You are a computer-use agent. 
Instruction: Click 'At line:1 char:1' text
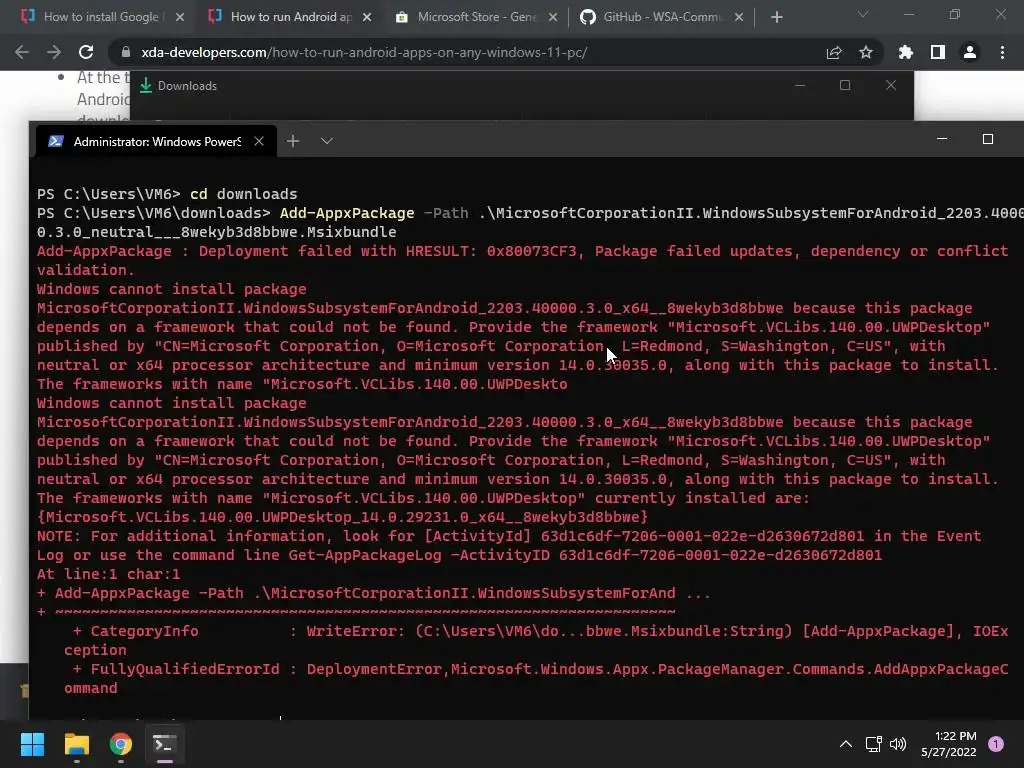point(108,574)
